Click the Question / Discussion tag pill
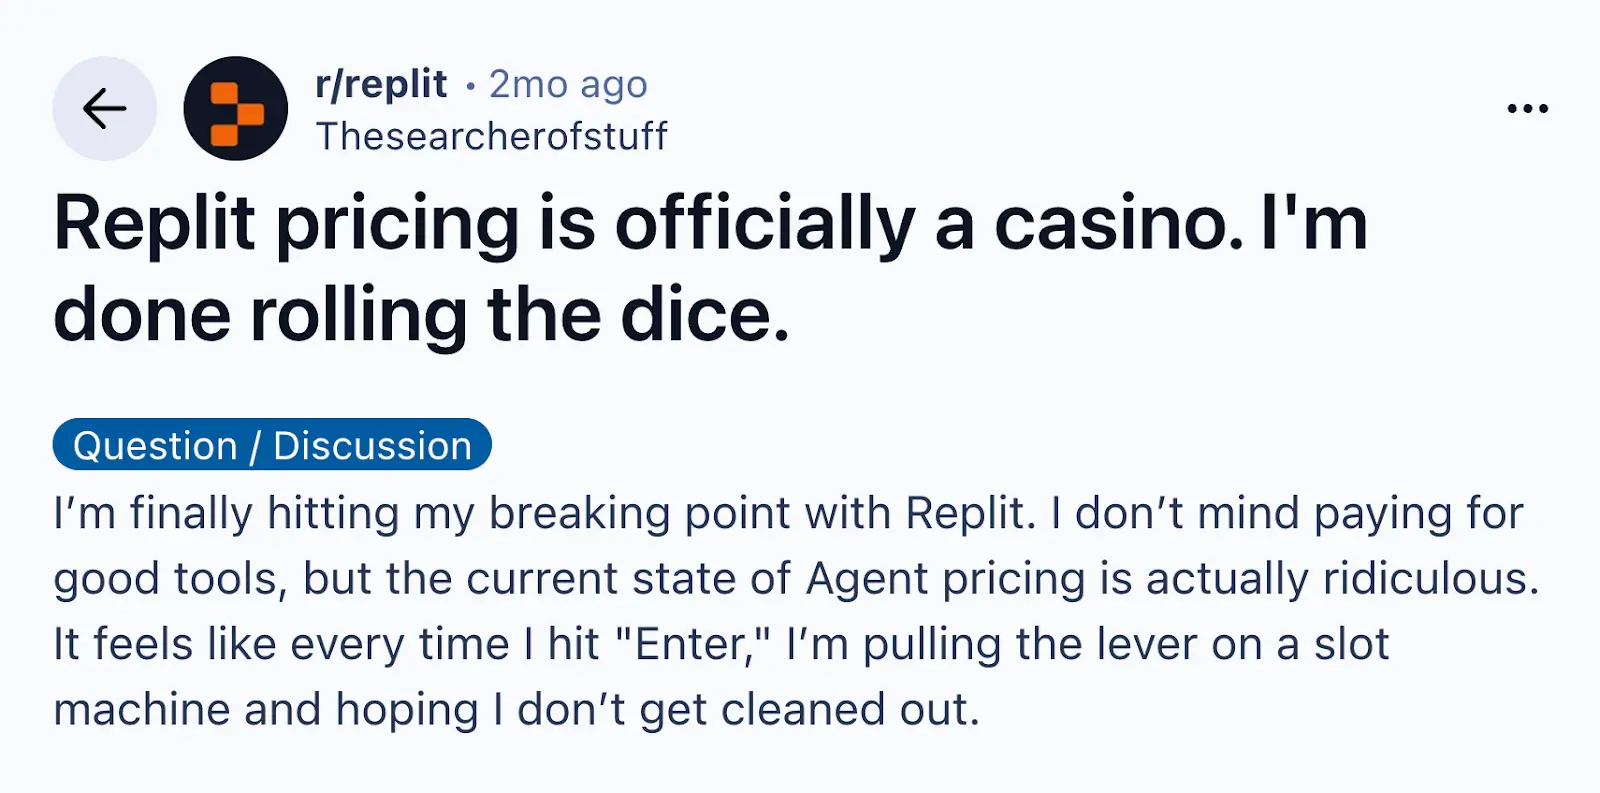The height and width of the screenshot is (793, 1600). (x=272, y=445)
